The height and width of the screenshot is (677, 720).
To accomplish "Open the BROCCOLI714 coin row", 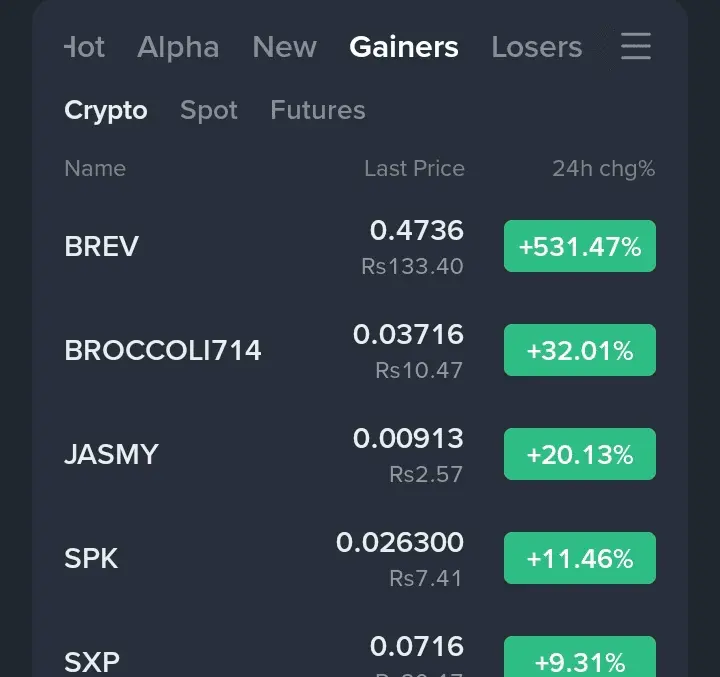I will click(360, 350).
